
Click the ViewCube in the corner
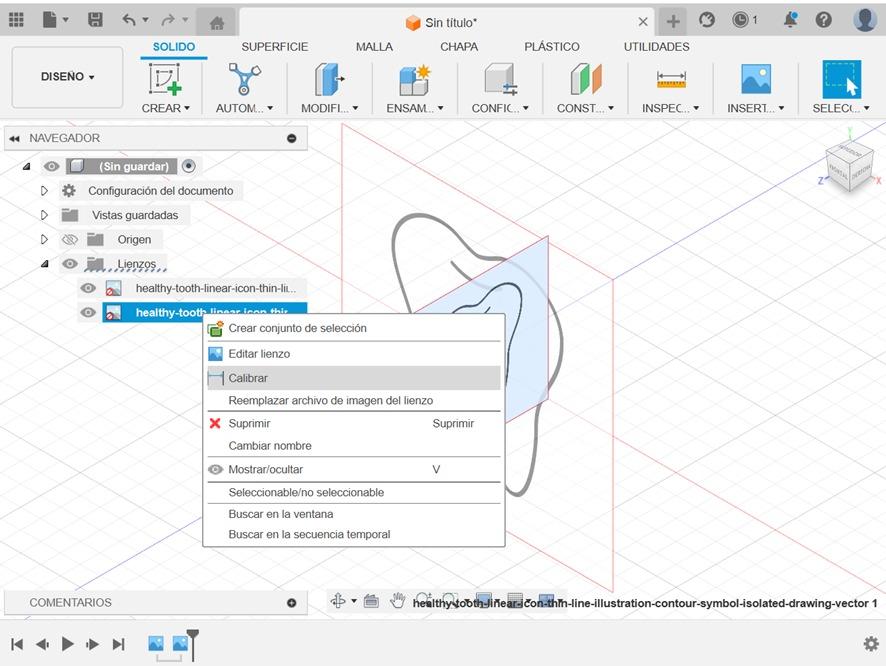pyautogui.click(x=849, y=167)
